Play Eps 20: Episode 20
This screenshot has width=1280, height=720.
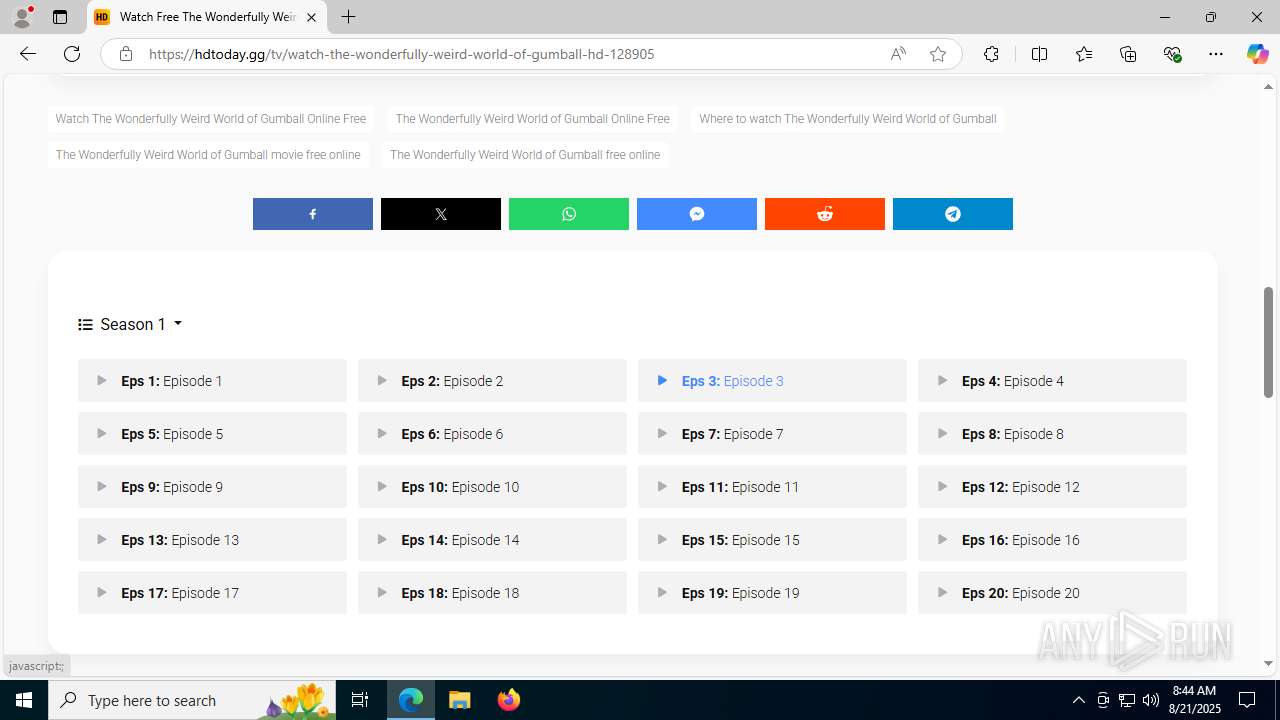[1052, 593]
